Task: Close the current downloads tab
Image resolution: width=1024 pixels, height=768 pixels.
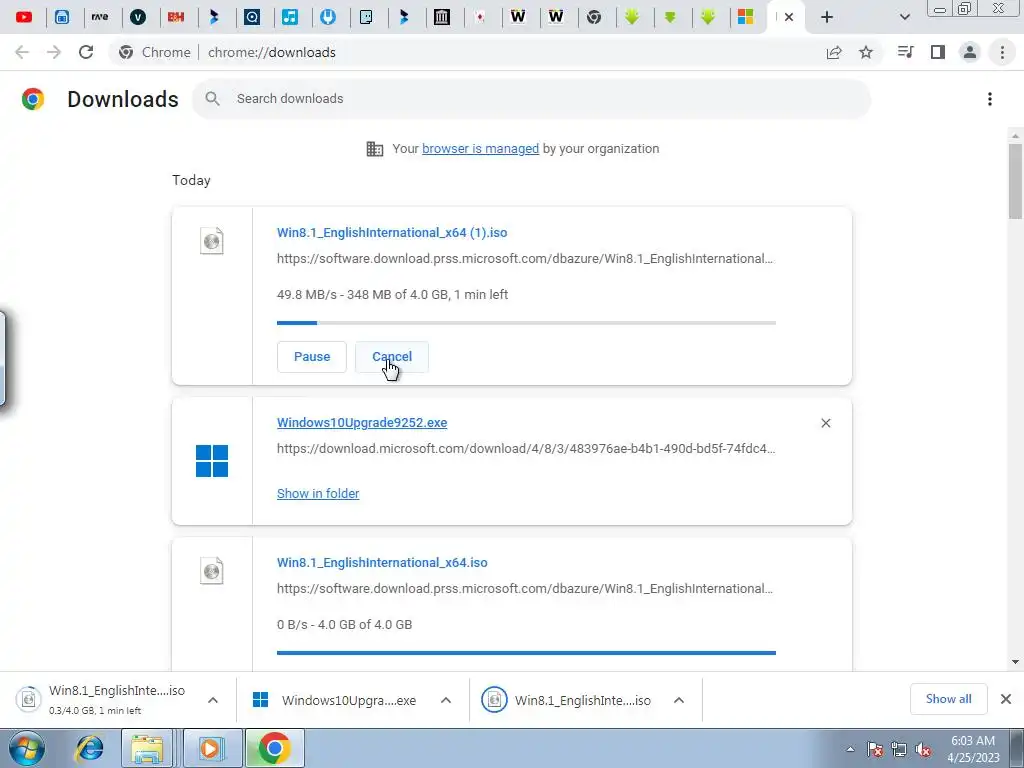Action: [x=789, y=18]
